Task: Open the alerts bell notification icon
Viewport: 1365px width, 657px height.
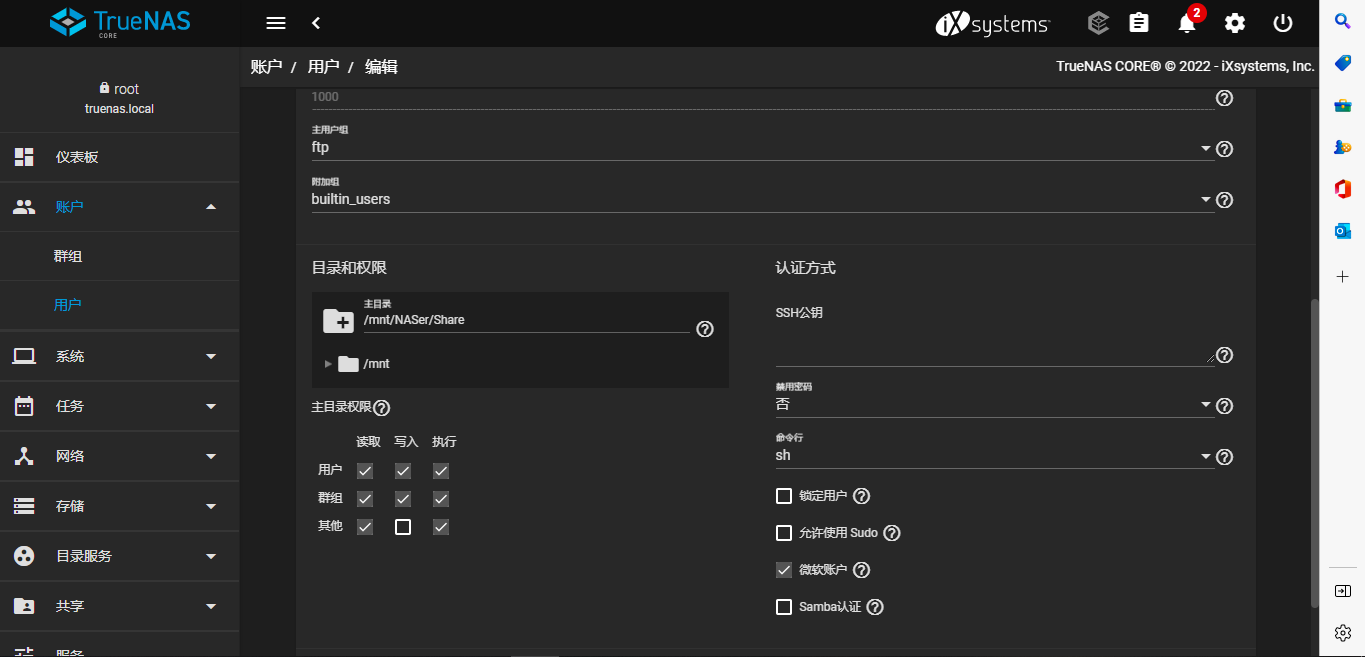Action: pyautogui.click(x=1187, y=23)
